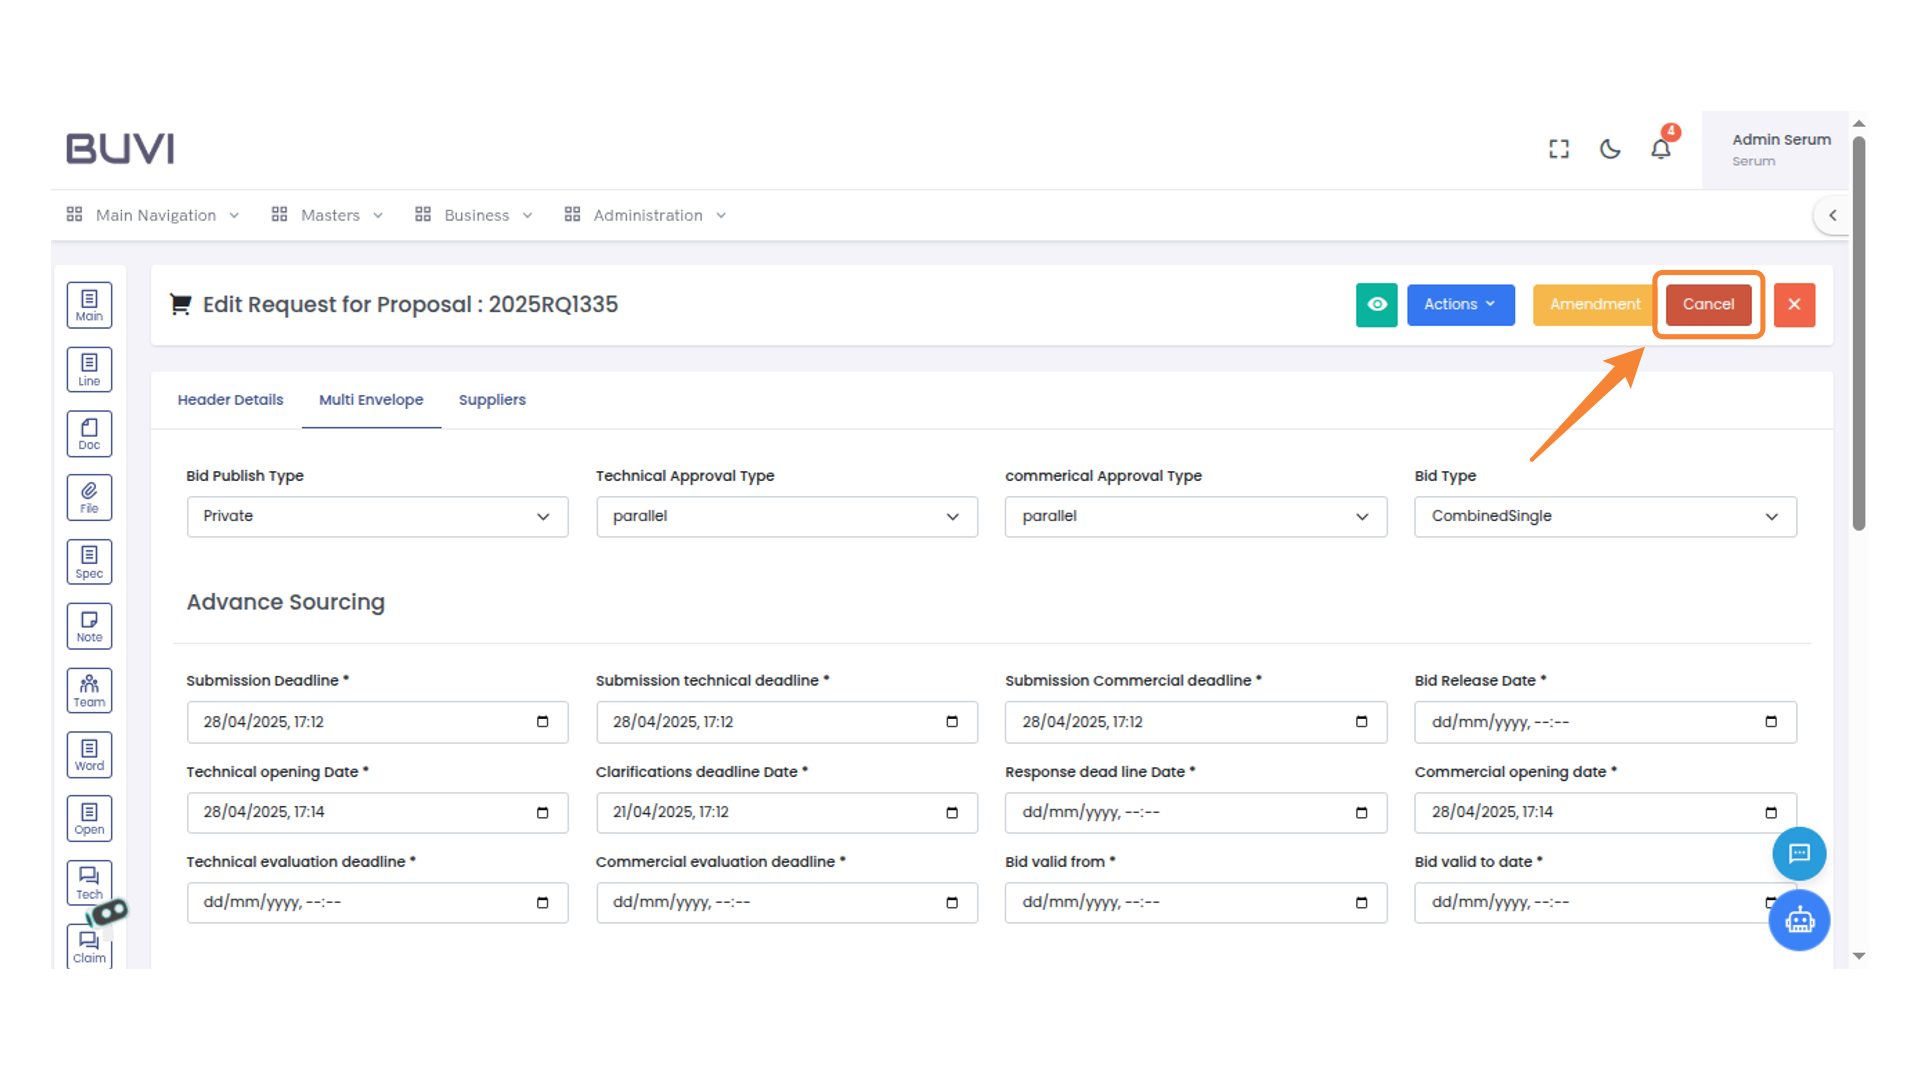Switch to the Header Details tab
The width and height of the screenshot is (1920, 1080).
pos(230,400)
